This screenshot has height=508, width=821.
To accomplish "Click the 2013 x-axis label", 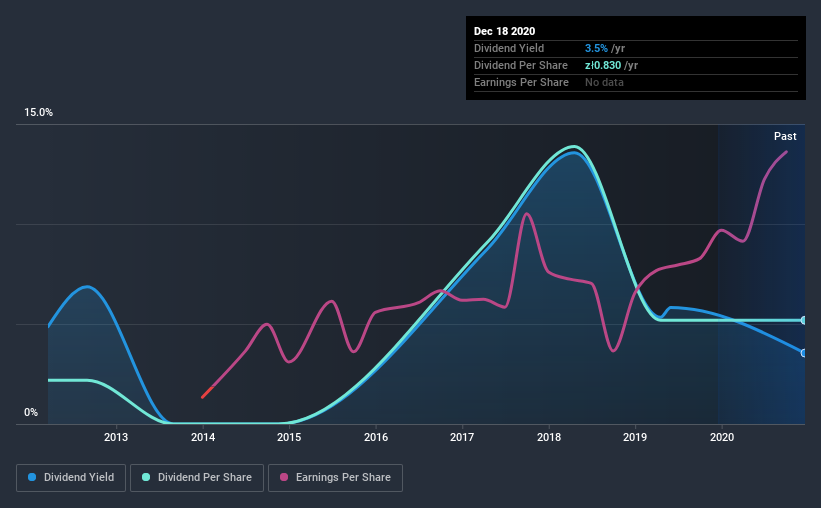I will point(116,437).
